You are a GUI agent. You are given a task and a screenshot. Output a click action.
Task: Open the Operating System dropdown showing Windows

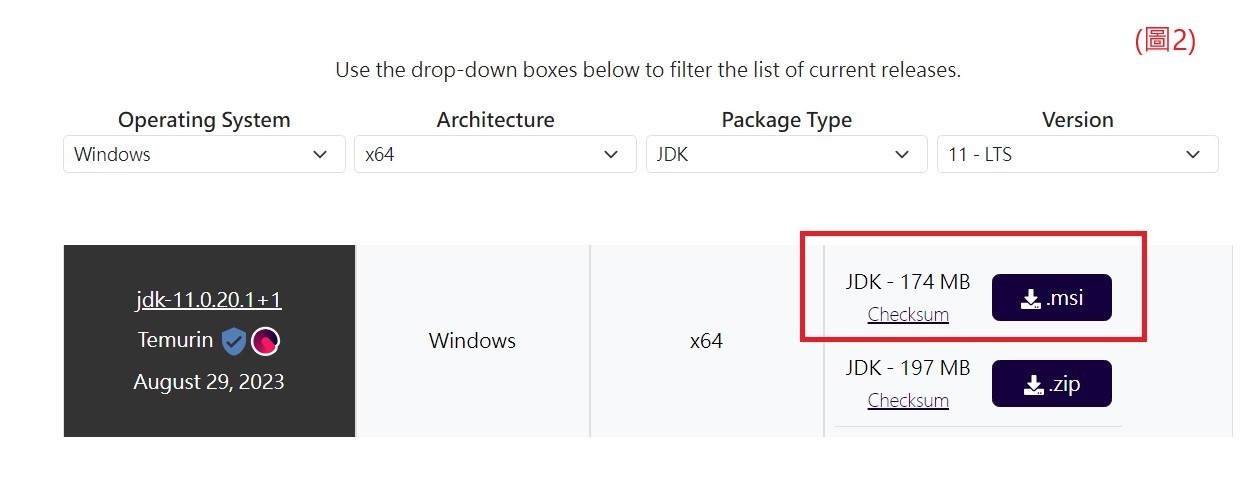tap(204, 154)
